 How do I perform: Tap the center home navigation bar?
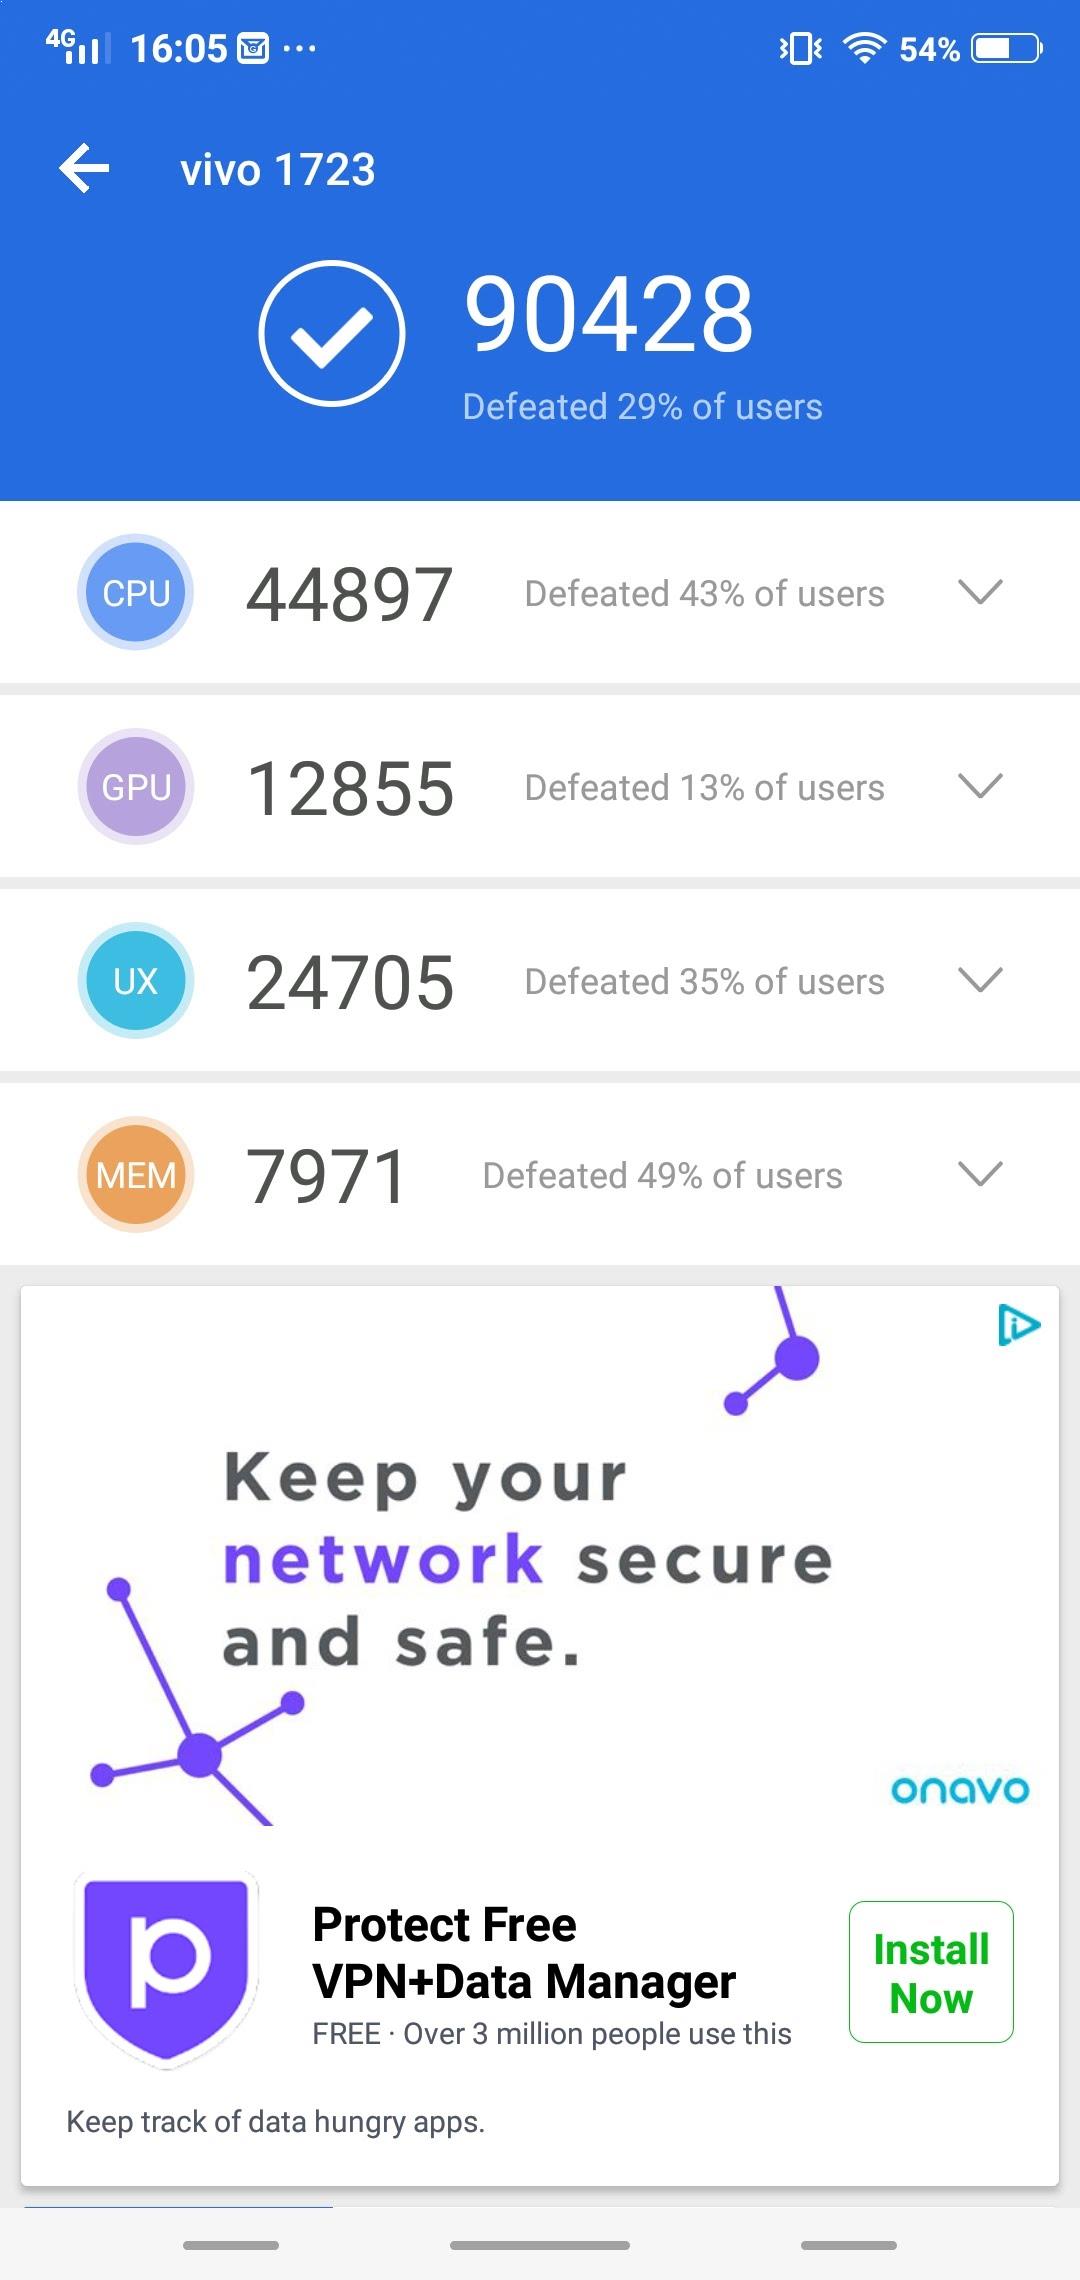540,2245
